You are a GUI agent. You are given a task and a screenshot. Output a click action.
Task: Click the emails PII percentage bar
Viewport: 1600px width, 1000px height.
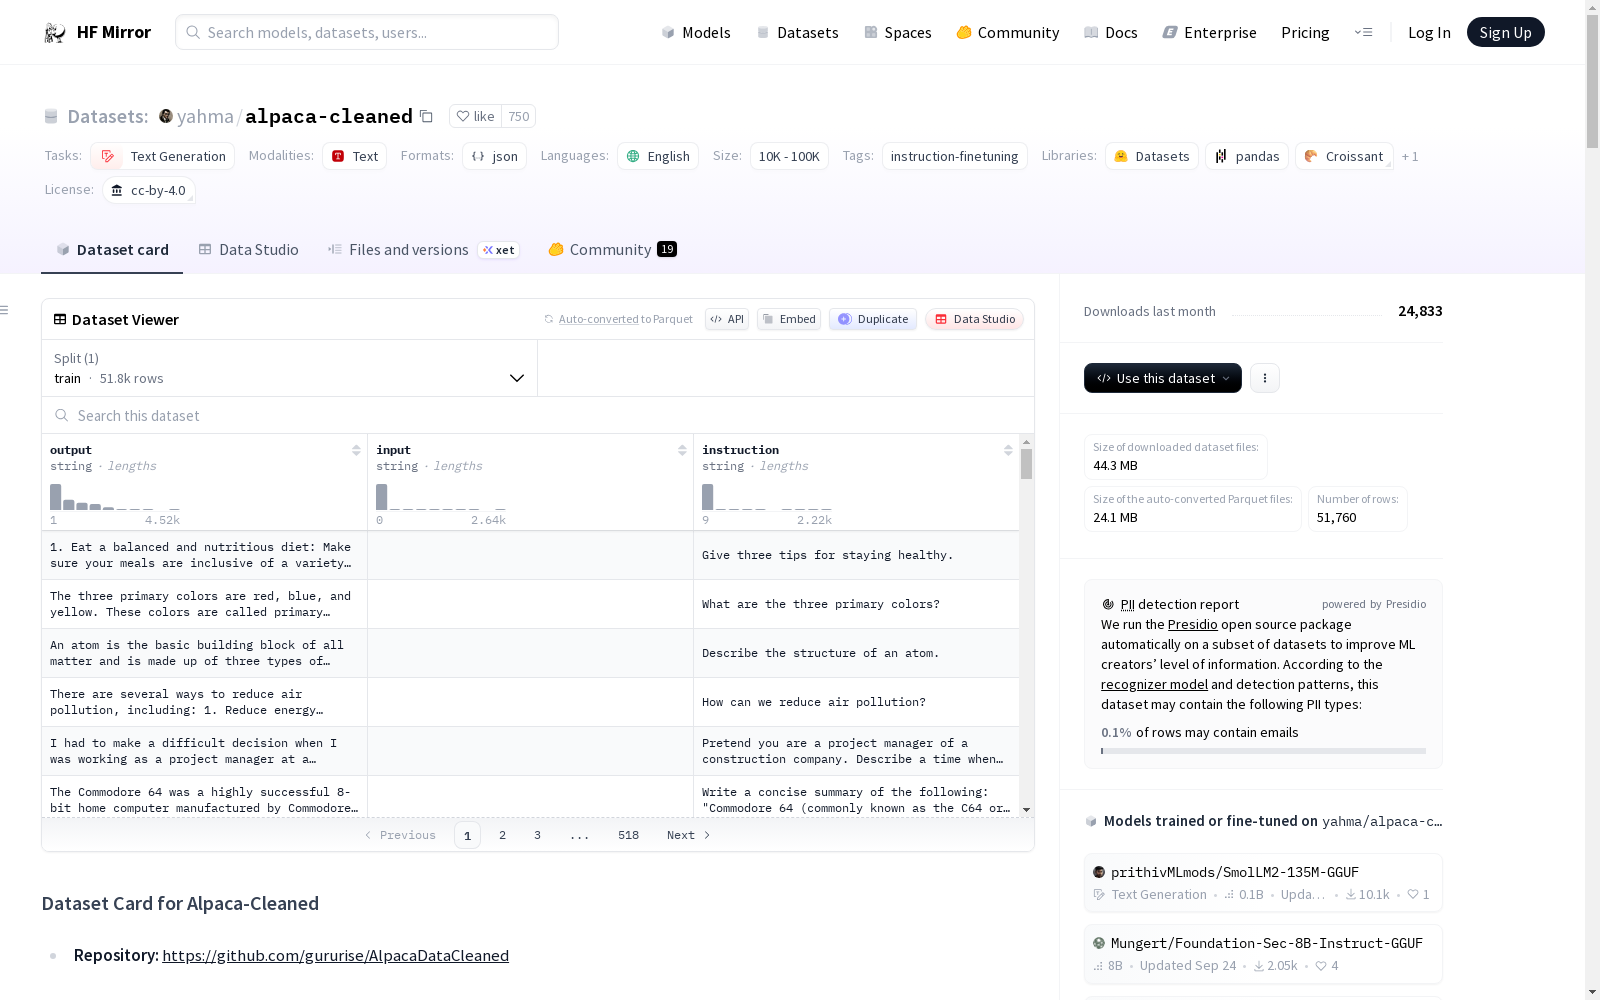pyautogui.click(x=1263, y=751)
